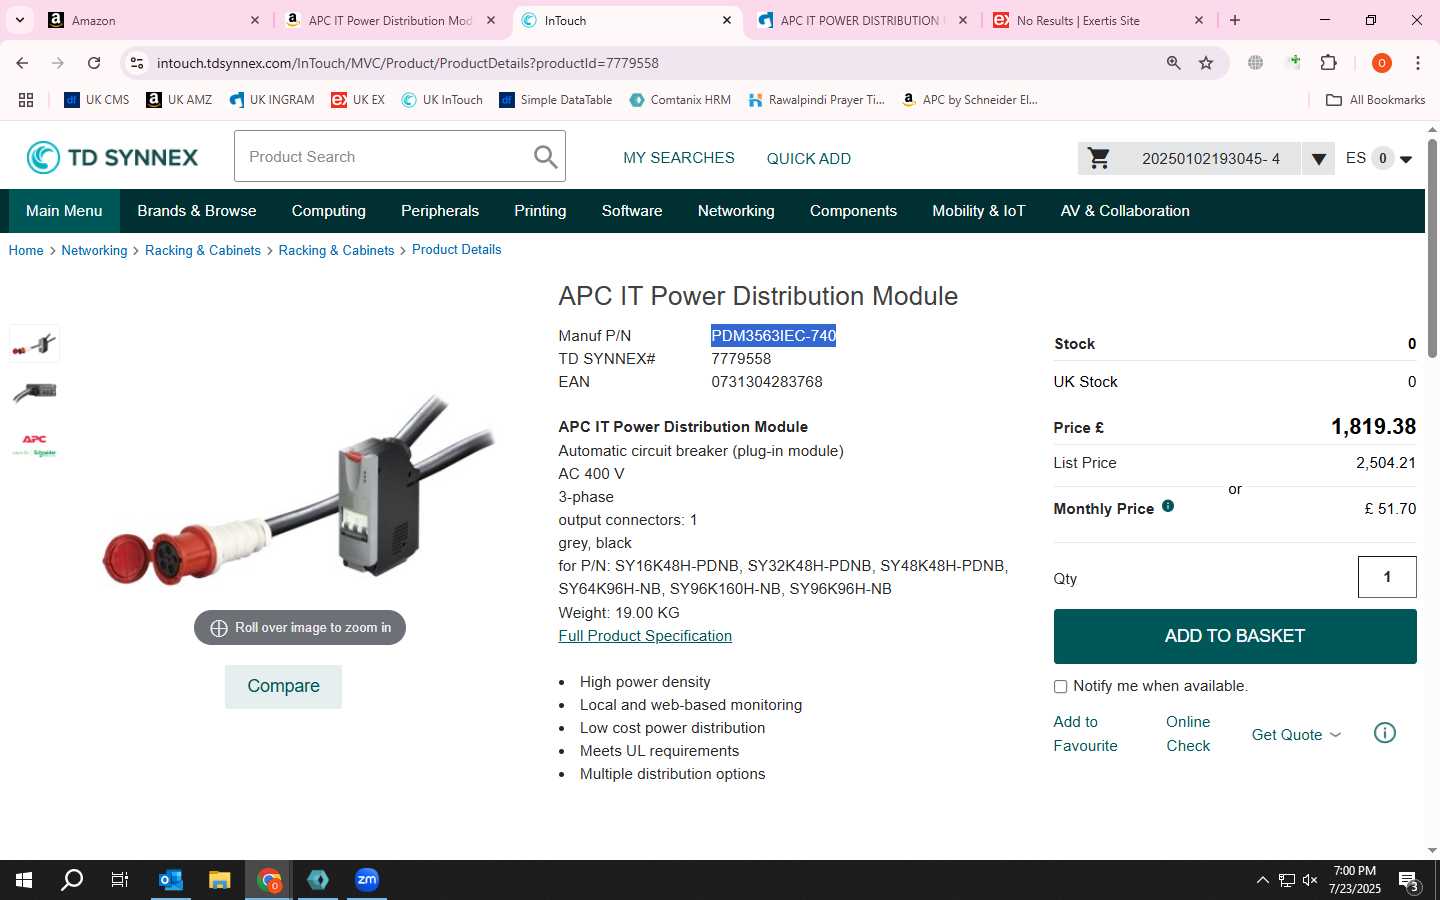Open the Main Menu item
Viewport: 1440px width, 900px height.
coord(64,211)
